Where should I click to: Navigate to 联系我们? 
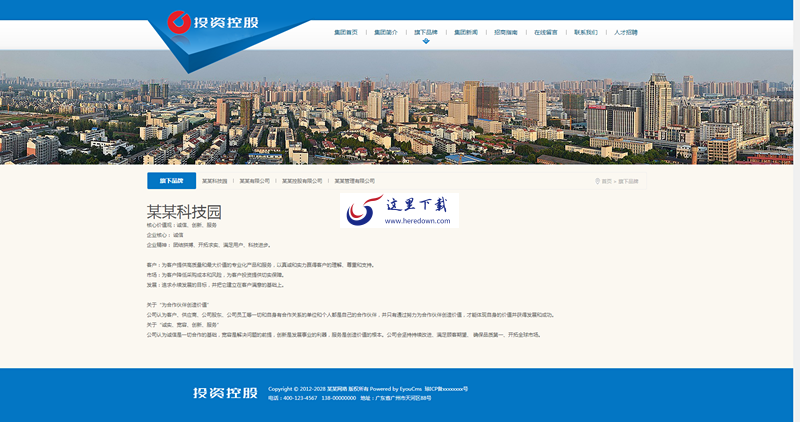[586, 32]
